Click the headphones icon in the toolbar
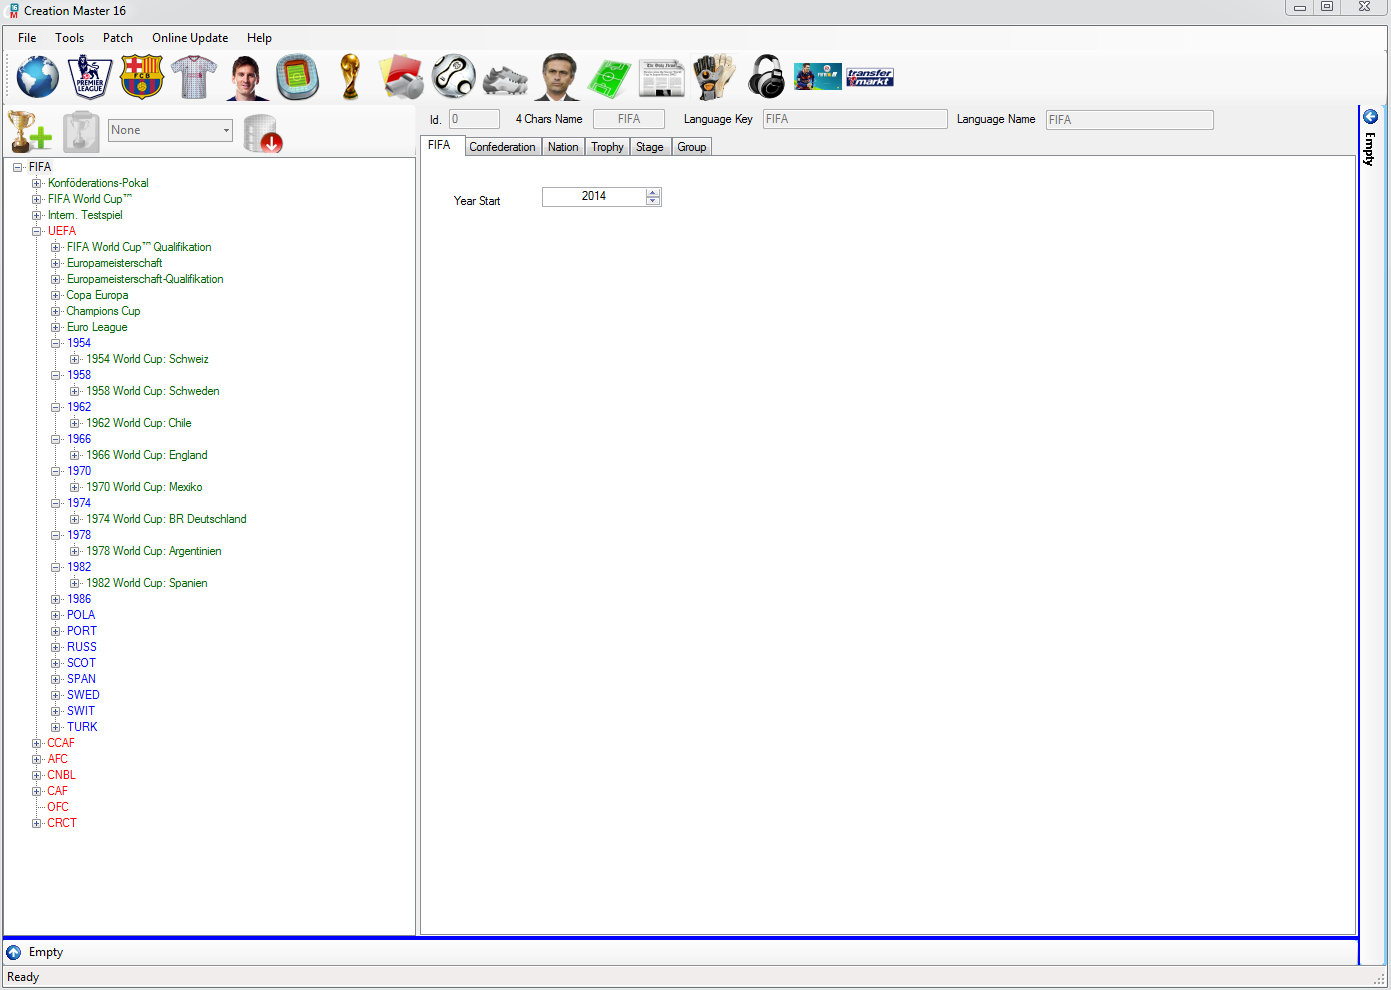 coord(767,77)
